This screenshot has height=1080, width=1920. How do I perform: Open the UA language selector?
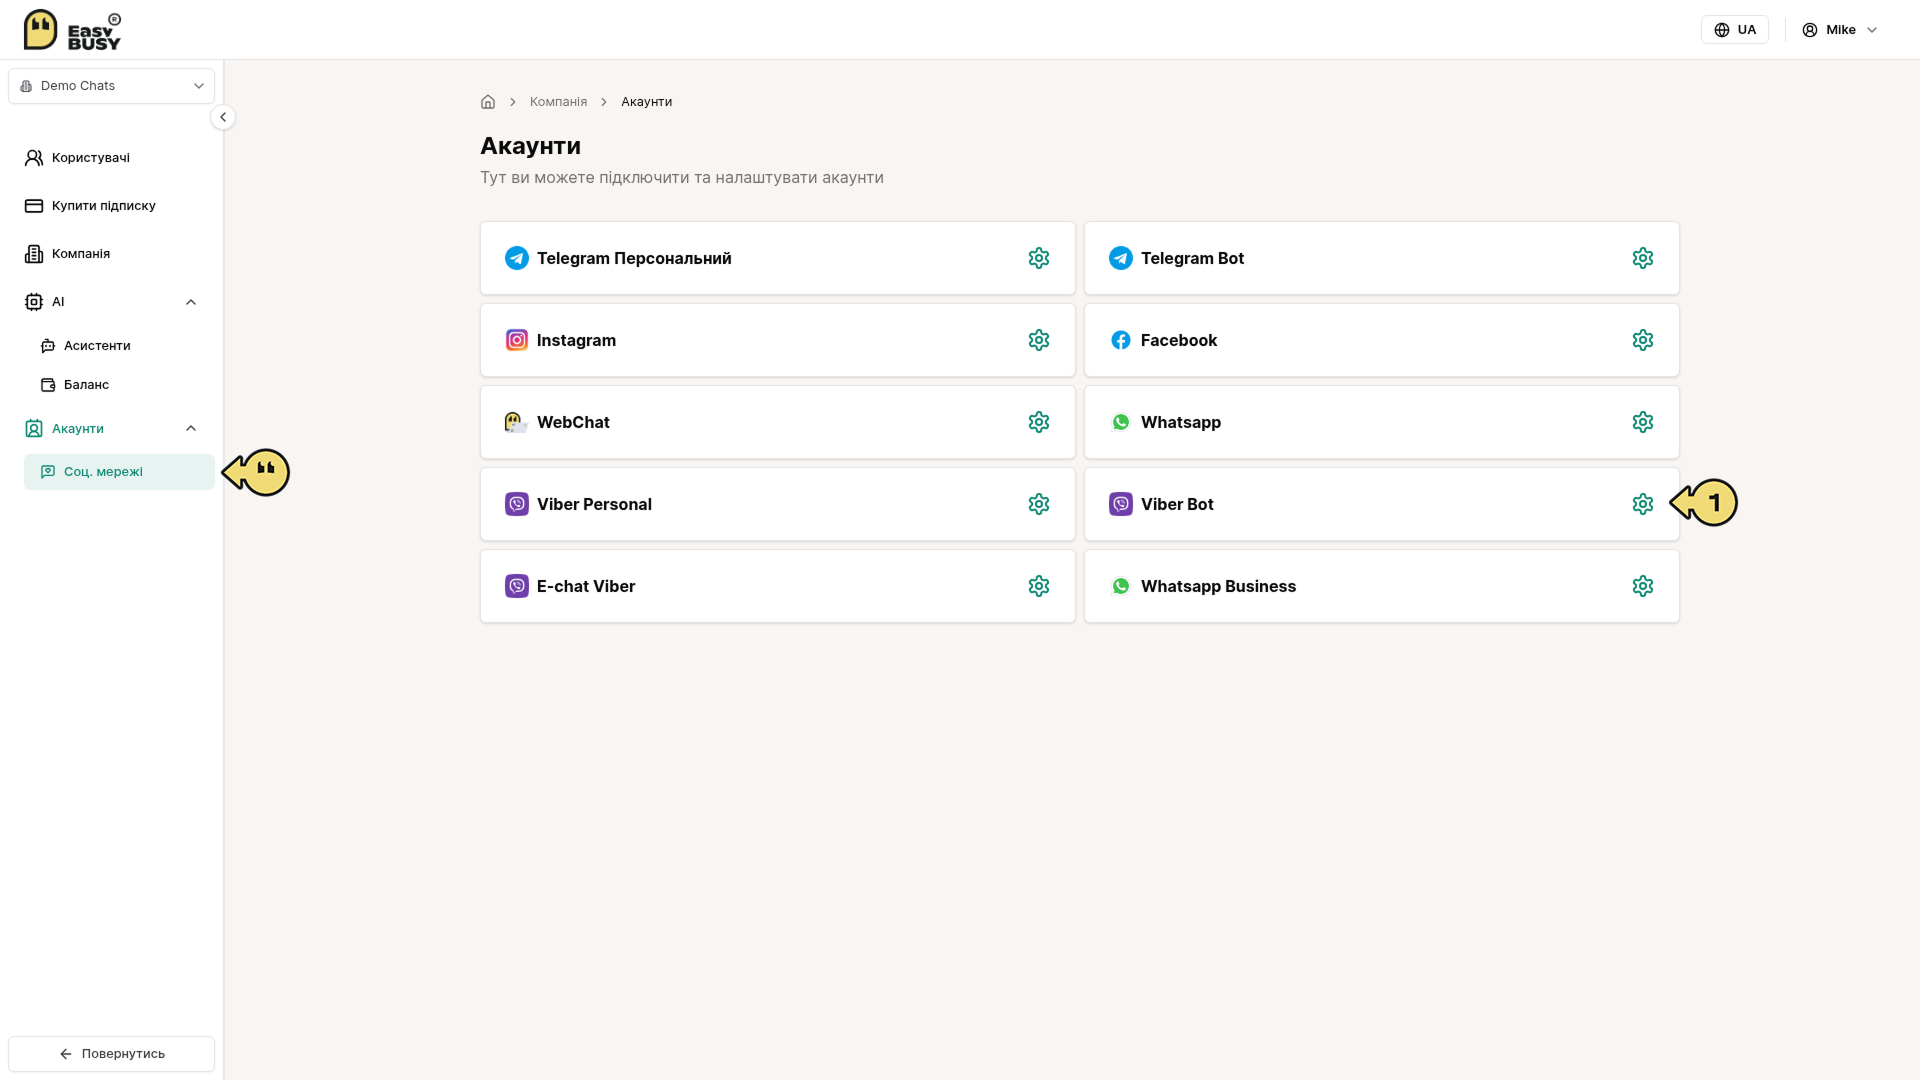(x=1735, y=30)
